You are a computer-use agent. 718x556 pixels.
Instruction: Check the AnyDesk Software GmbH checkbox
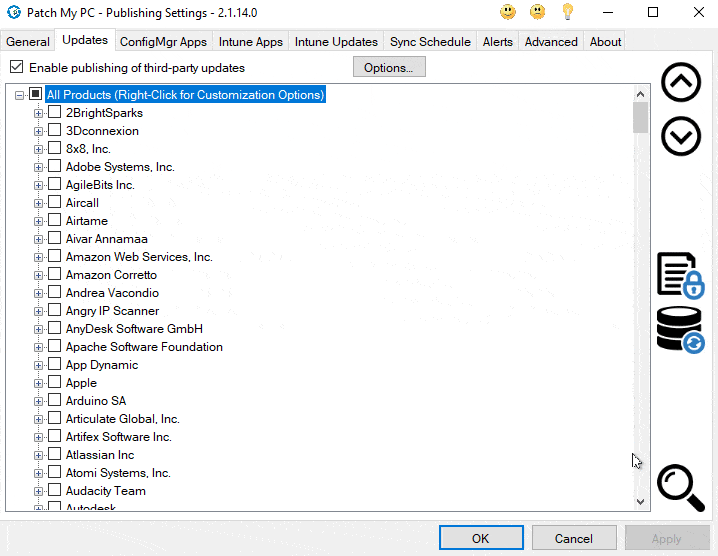54,328
